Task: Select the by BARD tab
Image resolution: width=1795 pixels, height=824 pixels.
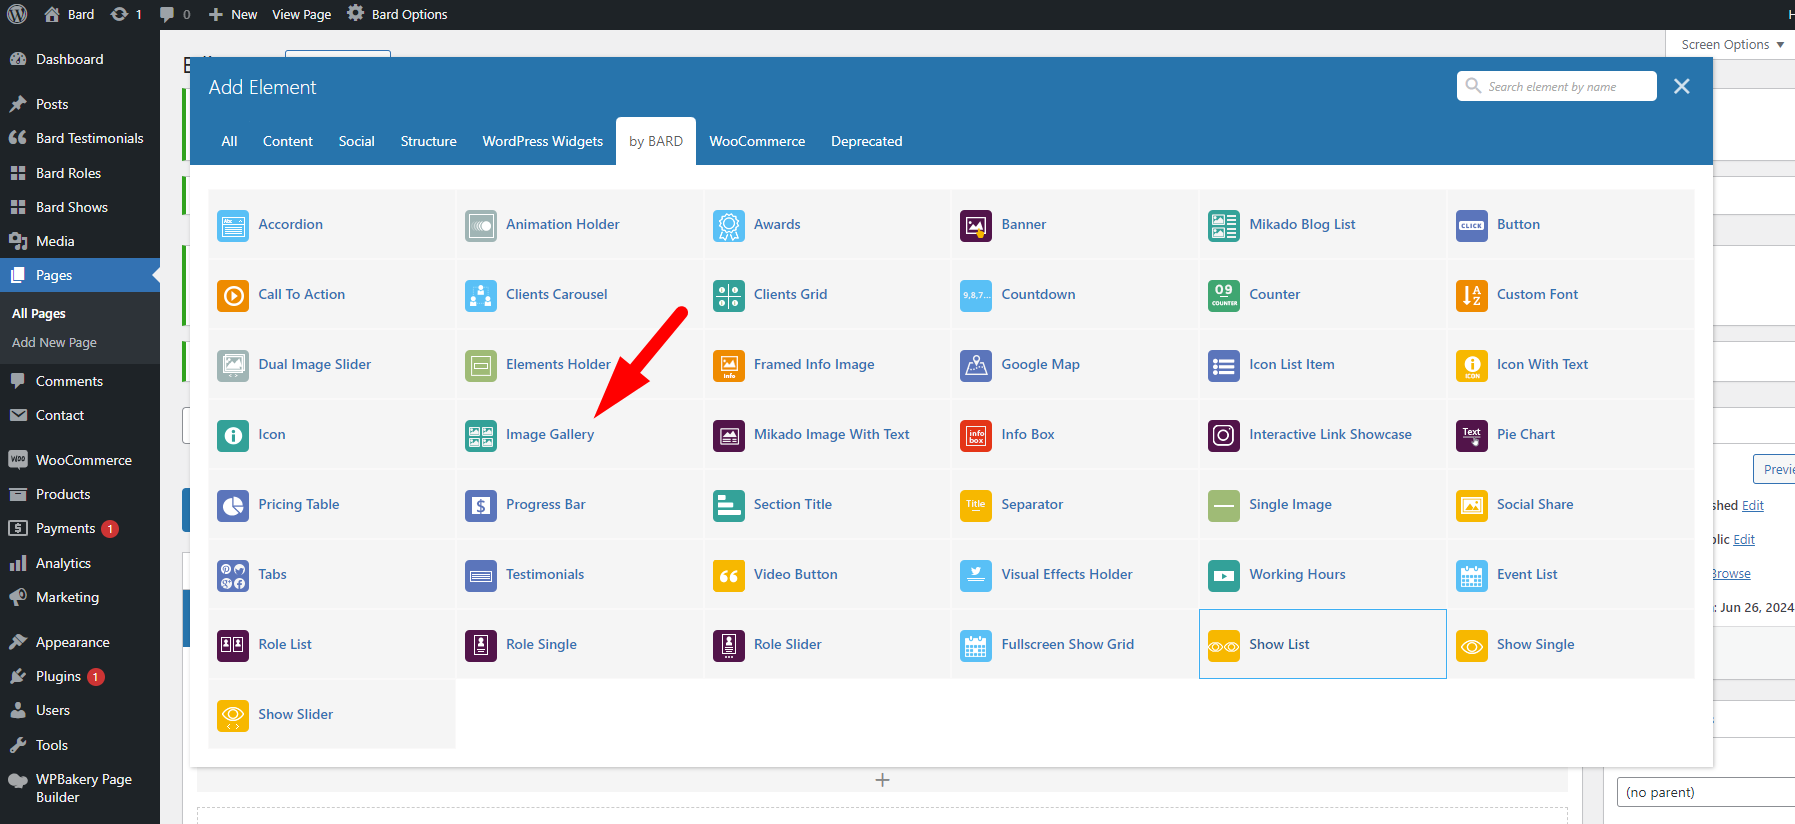Action: click(x=656, y=141)
